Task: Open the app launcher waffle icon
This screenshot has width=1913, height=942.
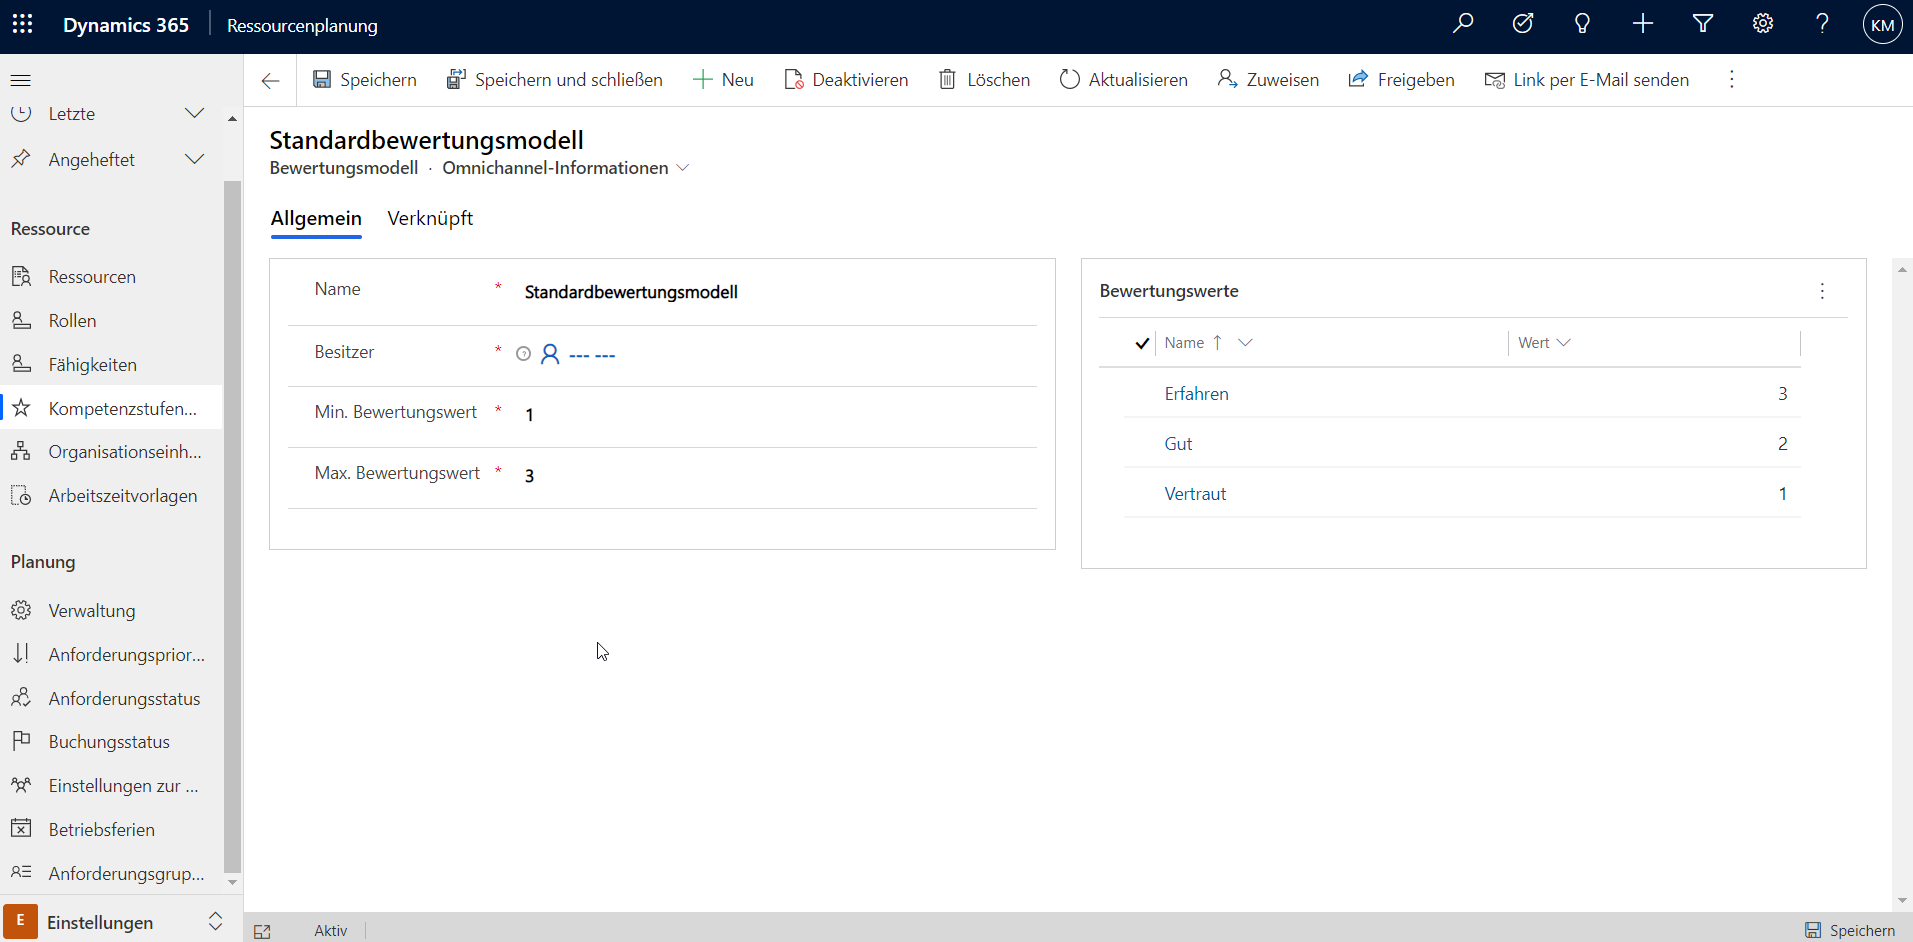Action: (22, 25)
